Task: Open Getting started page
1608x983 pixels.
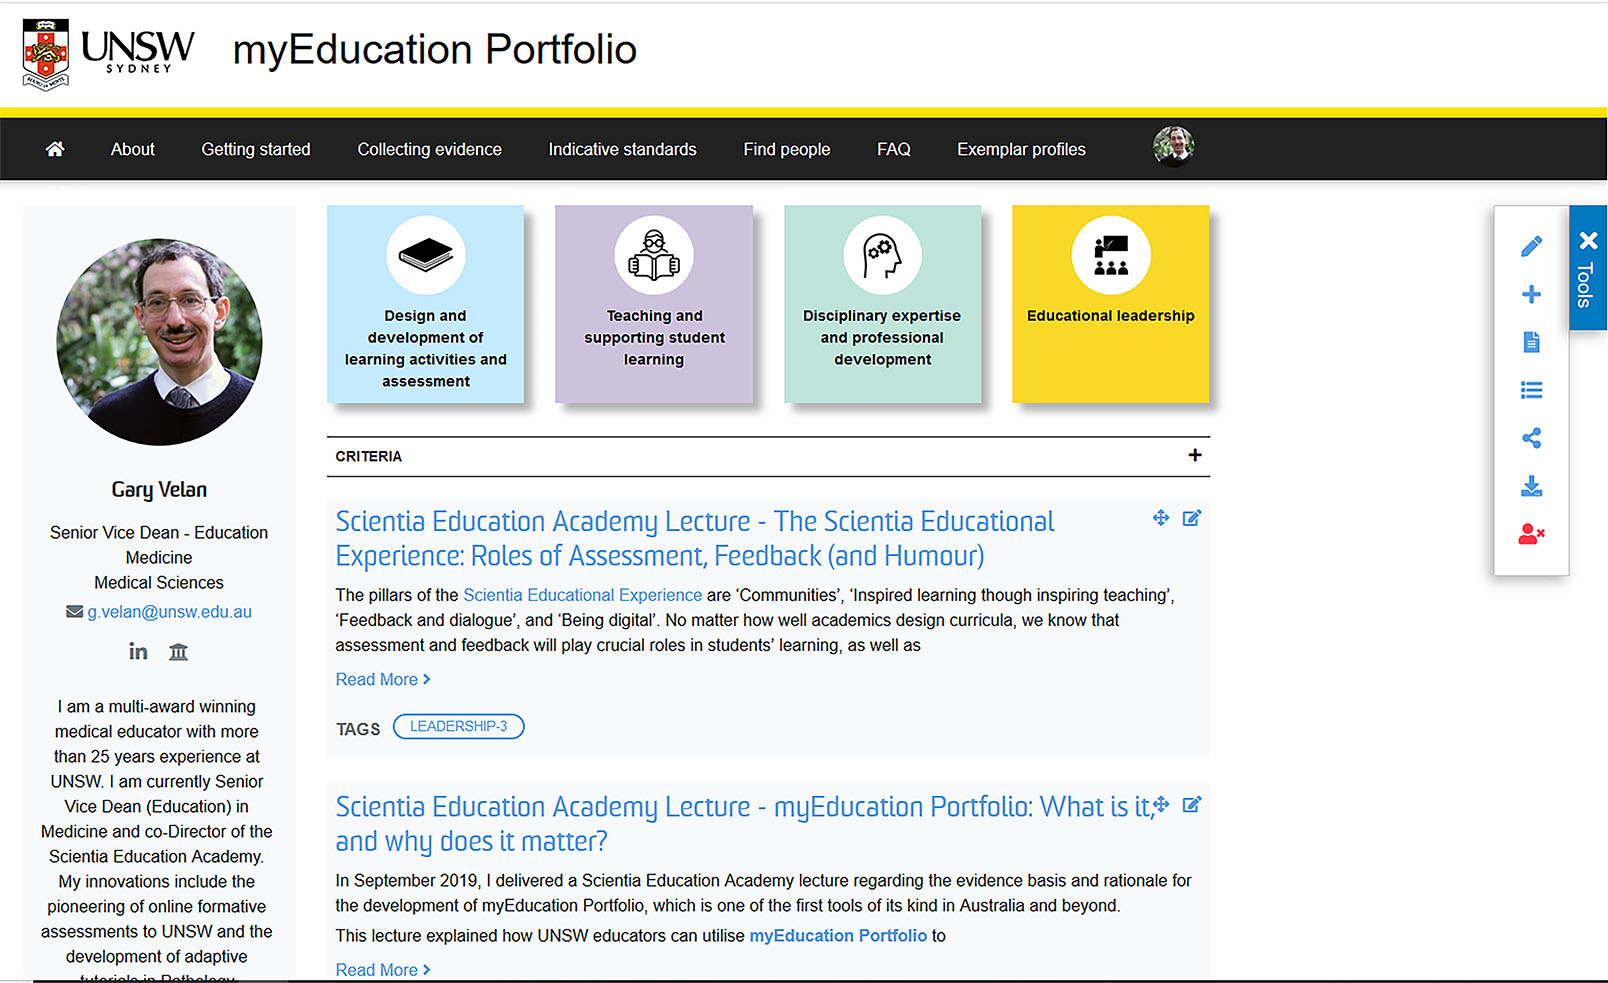Action: pos(256,149)
